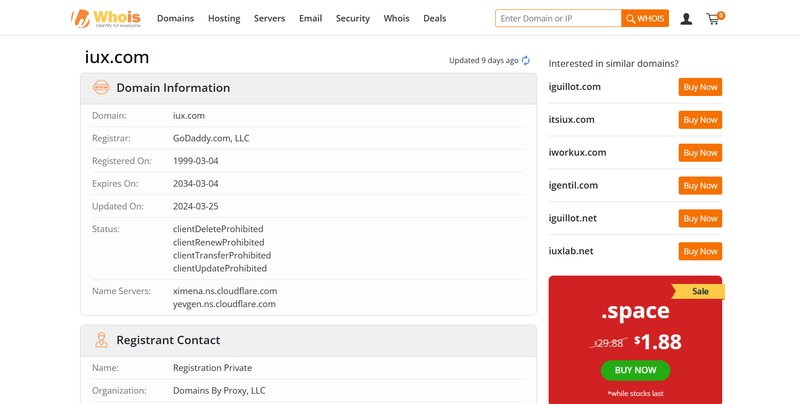Image resolution: width=800 pixels, height=404 pixels.
Task: Select expiry date 2034-03-04
Action: click(195, 184)
